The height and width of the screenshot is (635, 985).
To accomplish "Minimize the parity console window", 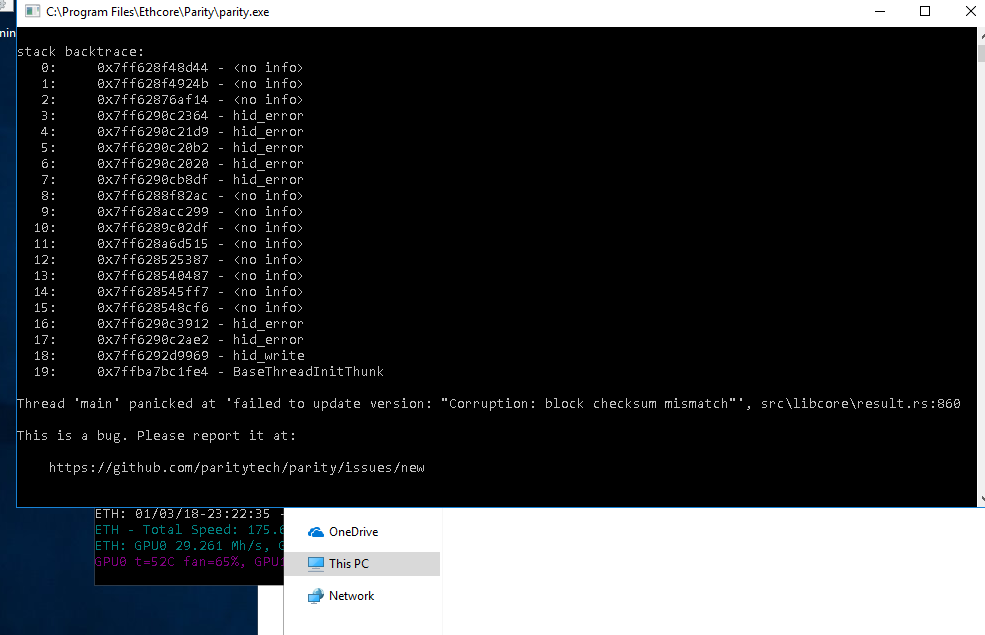I will [879, 11].
